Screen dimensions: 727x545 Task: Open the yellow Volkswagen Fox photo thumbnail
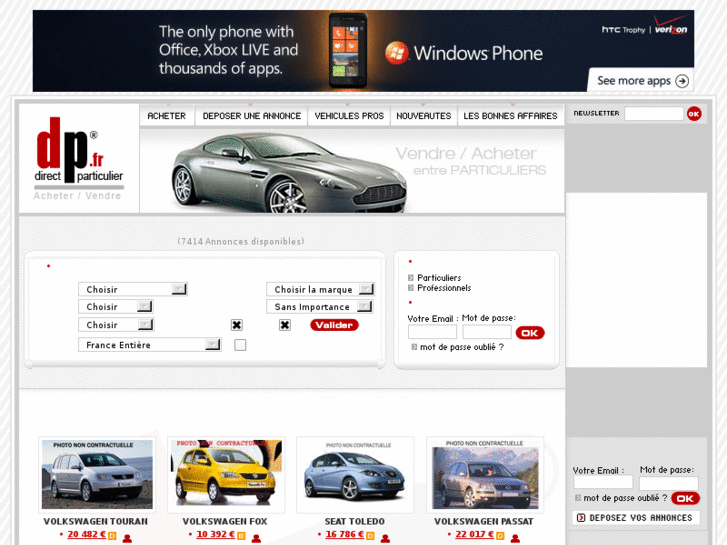click(226, 474)
